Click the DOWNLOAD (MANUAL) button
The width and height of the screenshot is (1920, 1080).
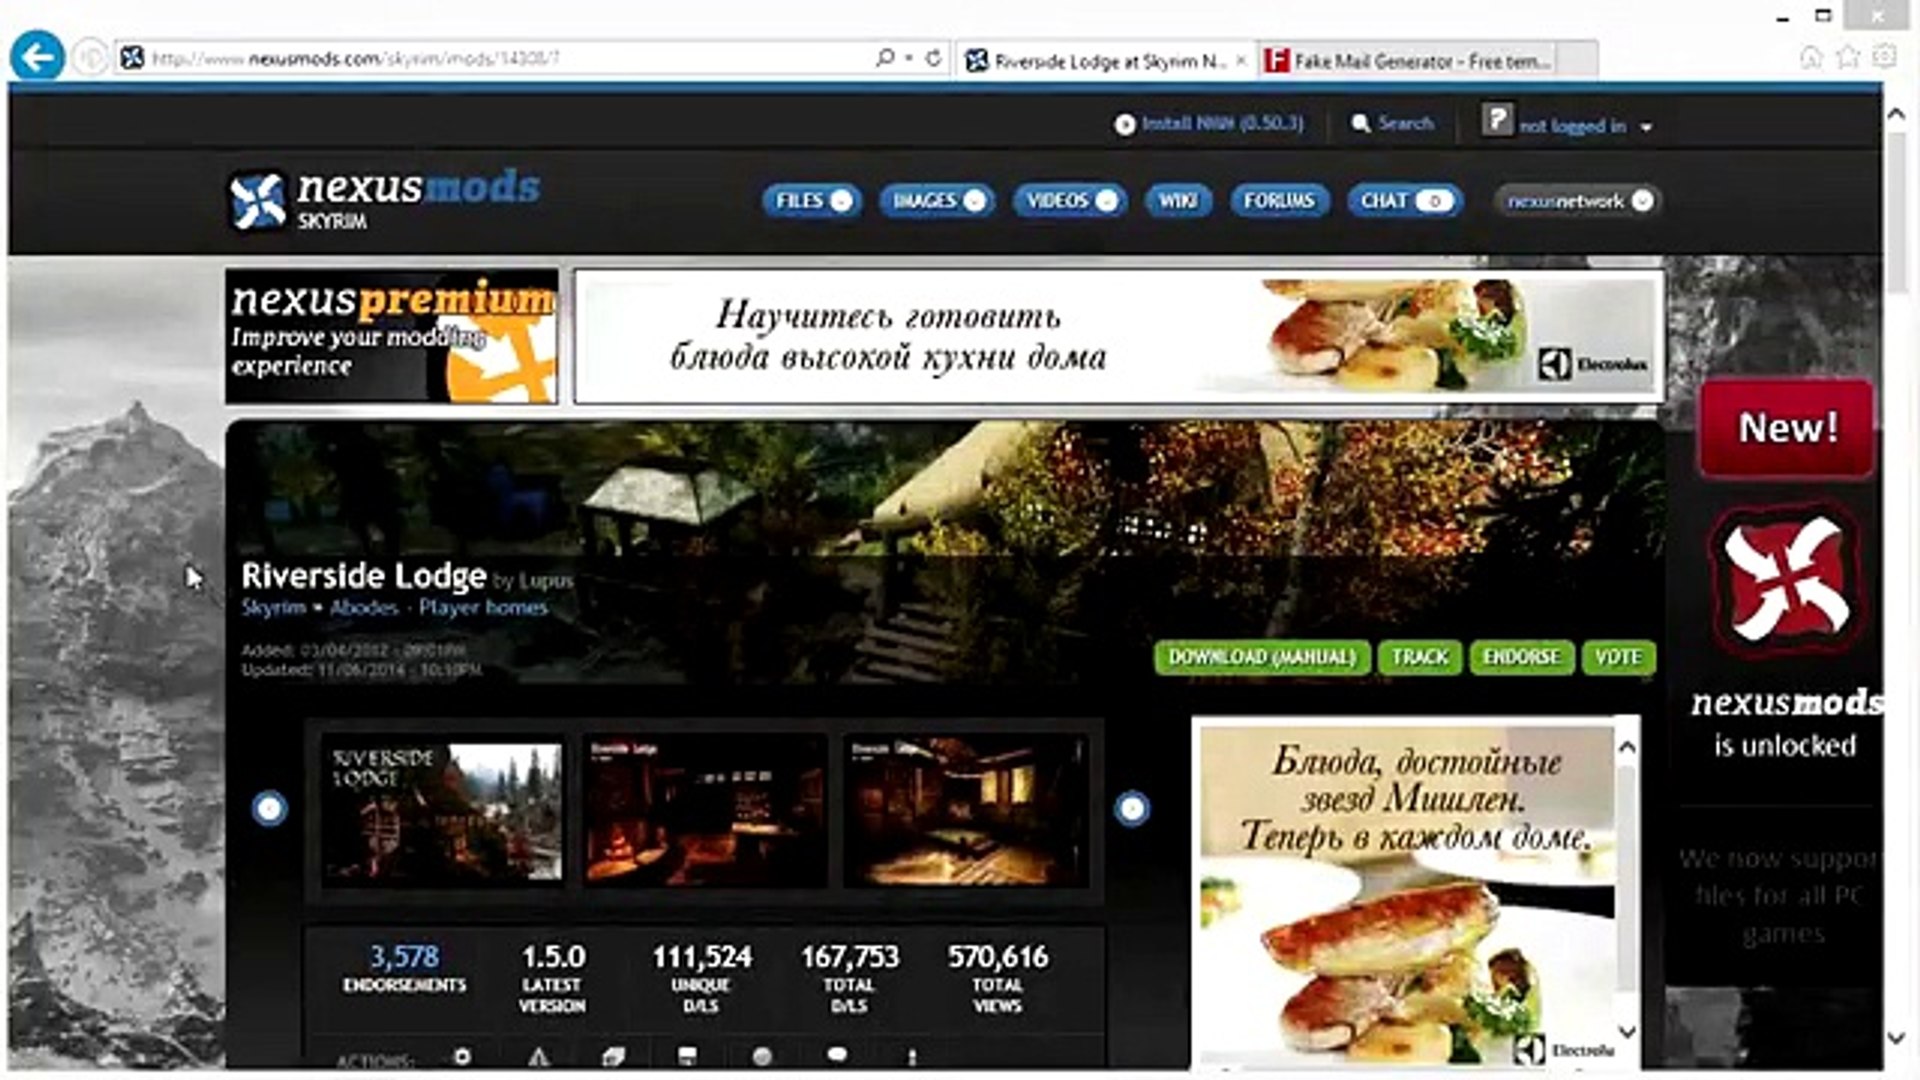pos(1262,657)
